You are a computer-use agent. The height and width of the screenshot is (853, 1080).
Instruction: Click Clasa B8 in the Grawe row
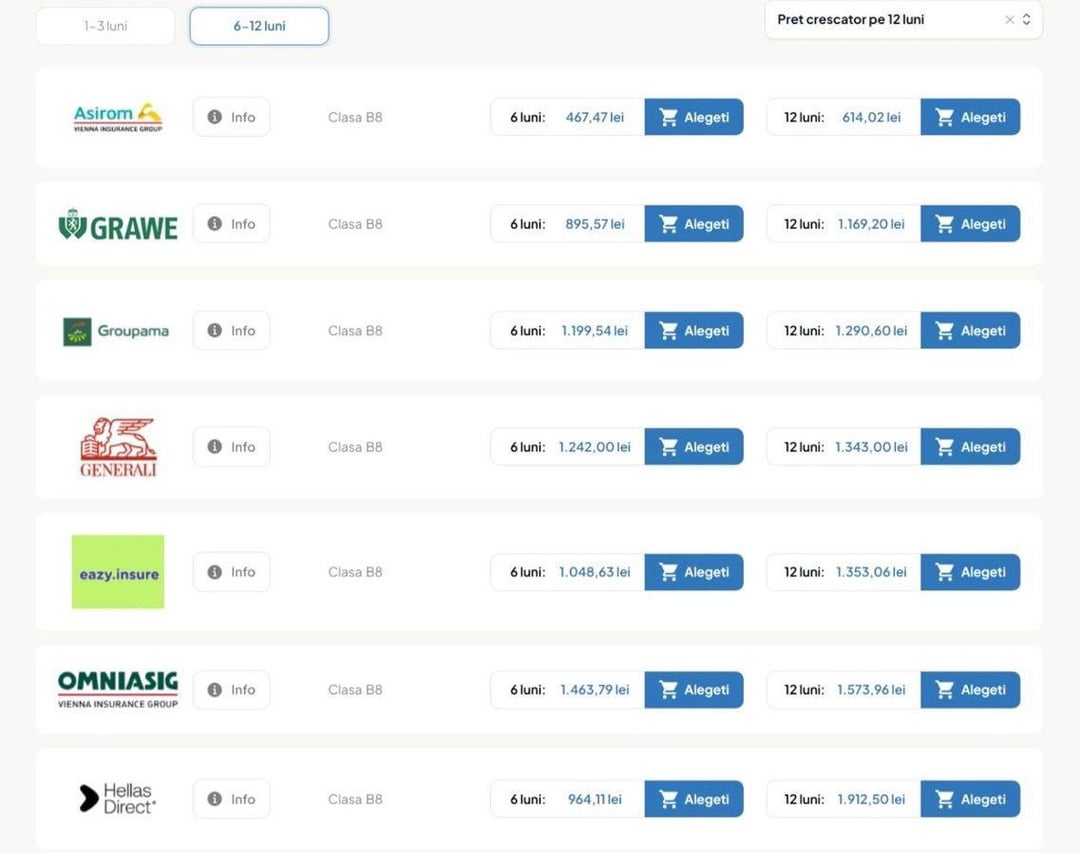point(355,224)
